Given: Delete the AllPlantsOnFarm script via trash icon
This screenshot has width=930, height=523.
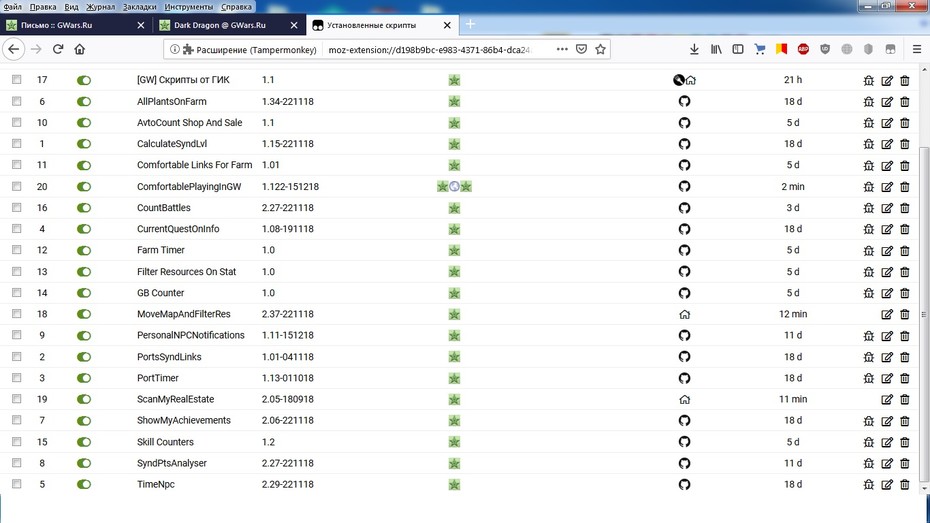Looking at the screenshot, I should (x=904, y=101).
